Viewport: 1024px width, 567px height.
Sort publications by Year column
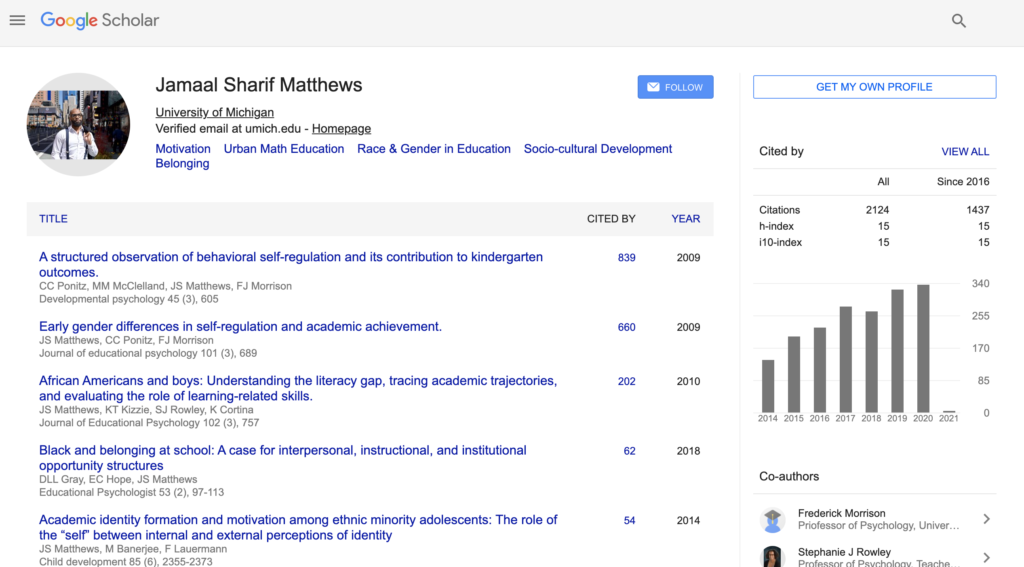tap(685, 218)
